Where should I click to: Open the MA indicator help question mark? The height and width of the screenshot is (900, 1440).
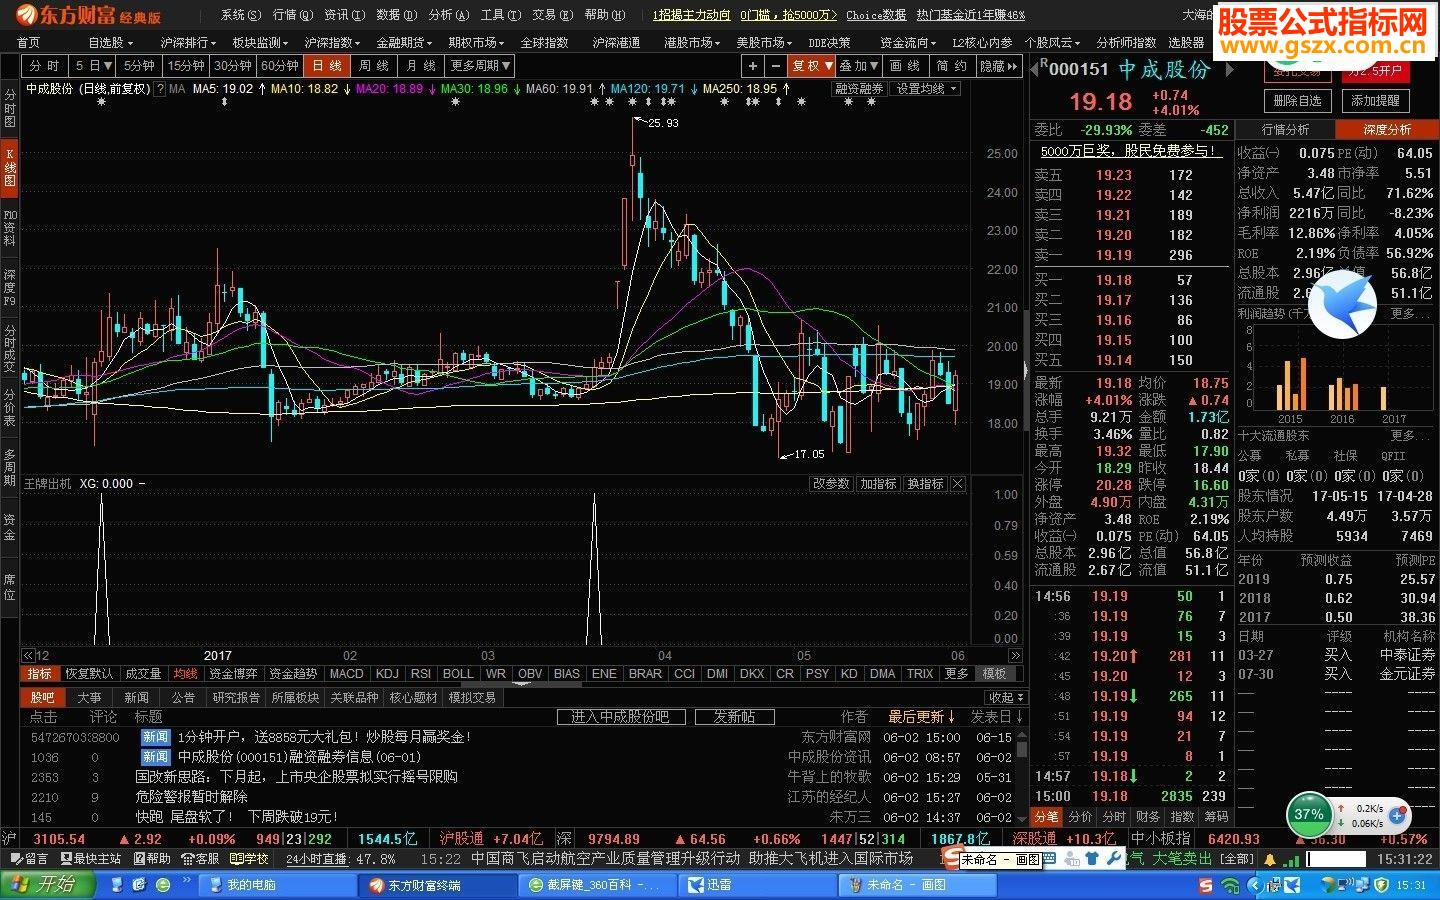coord(160,89)
